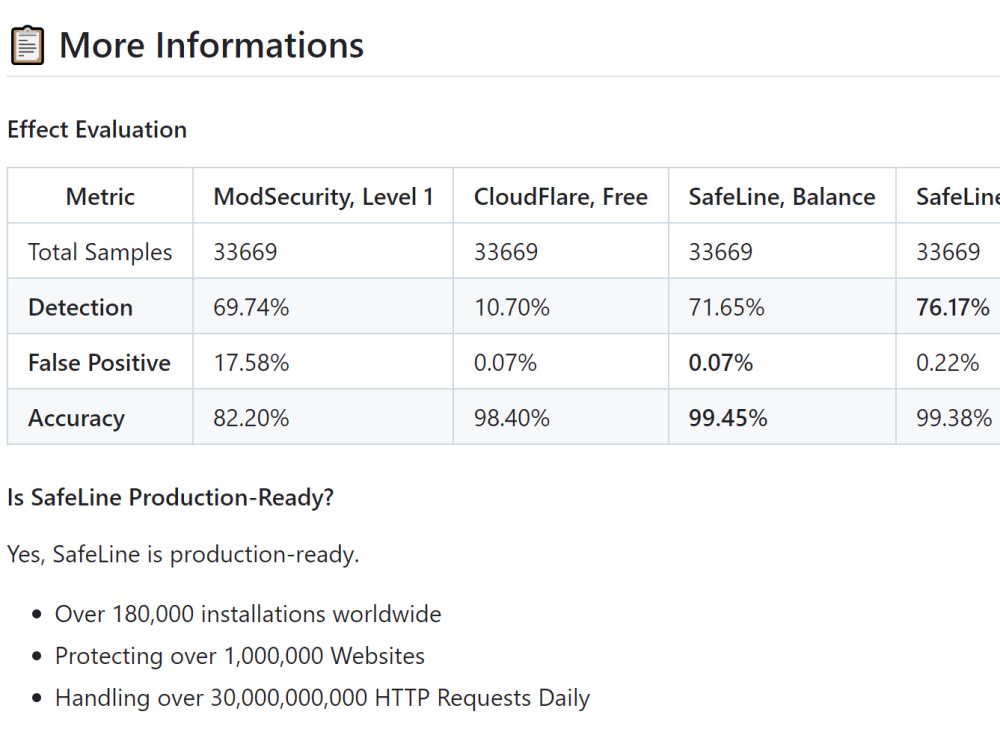Click the clipboard emoji icon
The image size is (1000, 750).
(27, 45)
